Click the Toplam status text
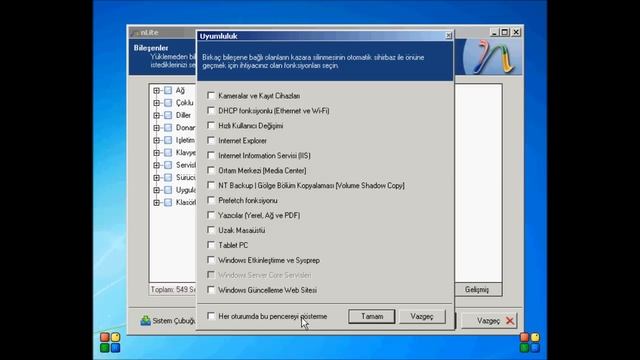640x360 pixels. (x=173, y=289)
